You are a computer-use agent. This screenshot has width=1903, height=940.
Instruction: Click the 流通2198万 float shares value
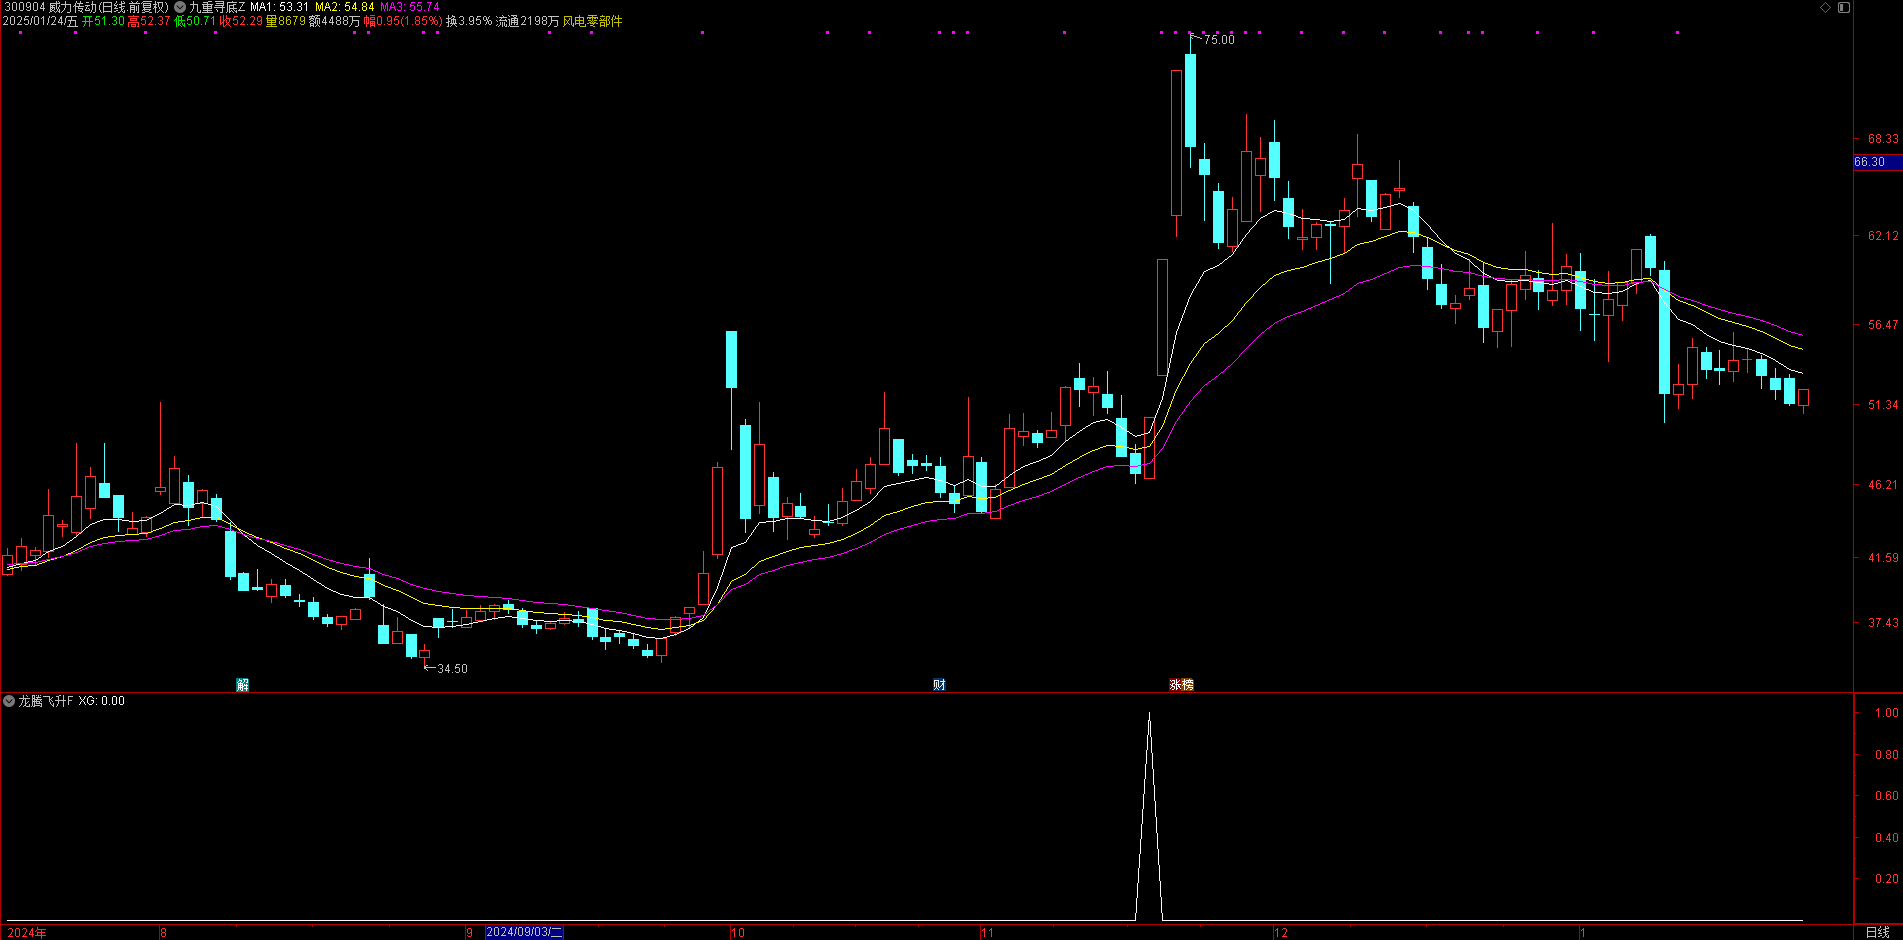click(527, 21)
